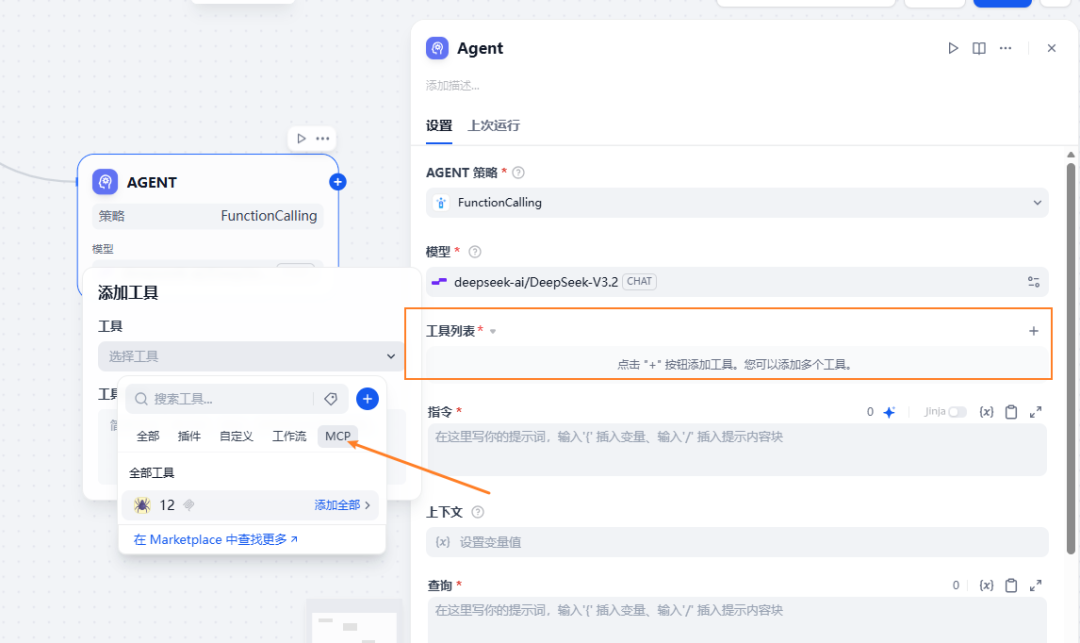Image resolution: width=1080 pixels, height=643 pixels.
Task: Select the AGENT node icon on canvas
Action: pyautogui.click(x=105, y=182)
